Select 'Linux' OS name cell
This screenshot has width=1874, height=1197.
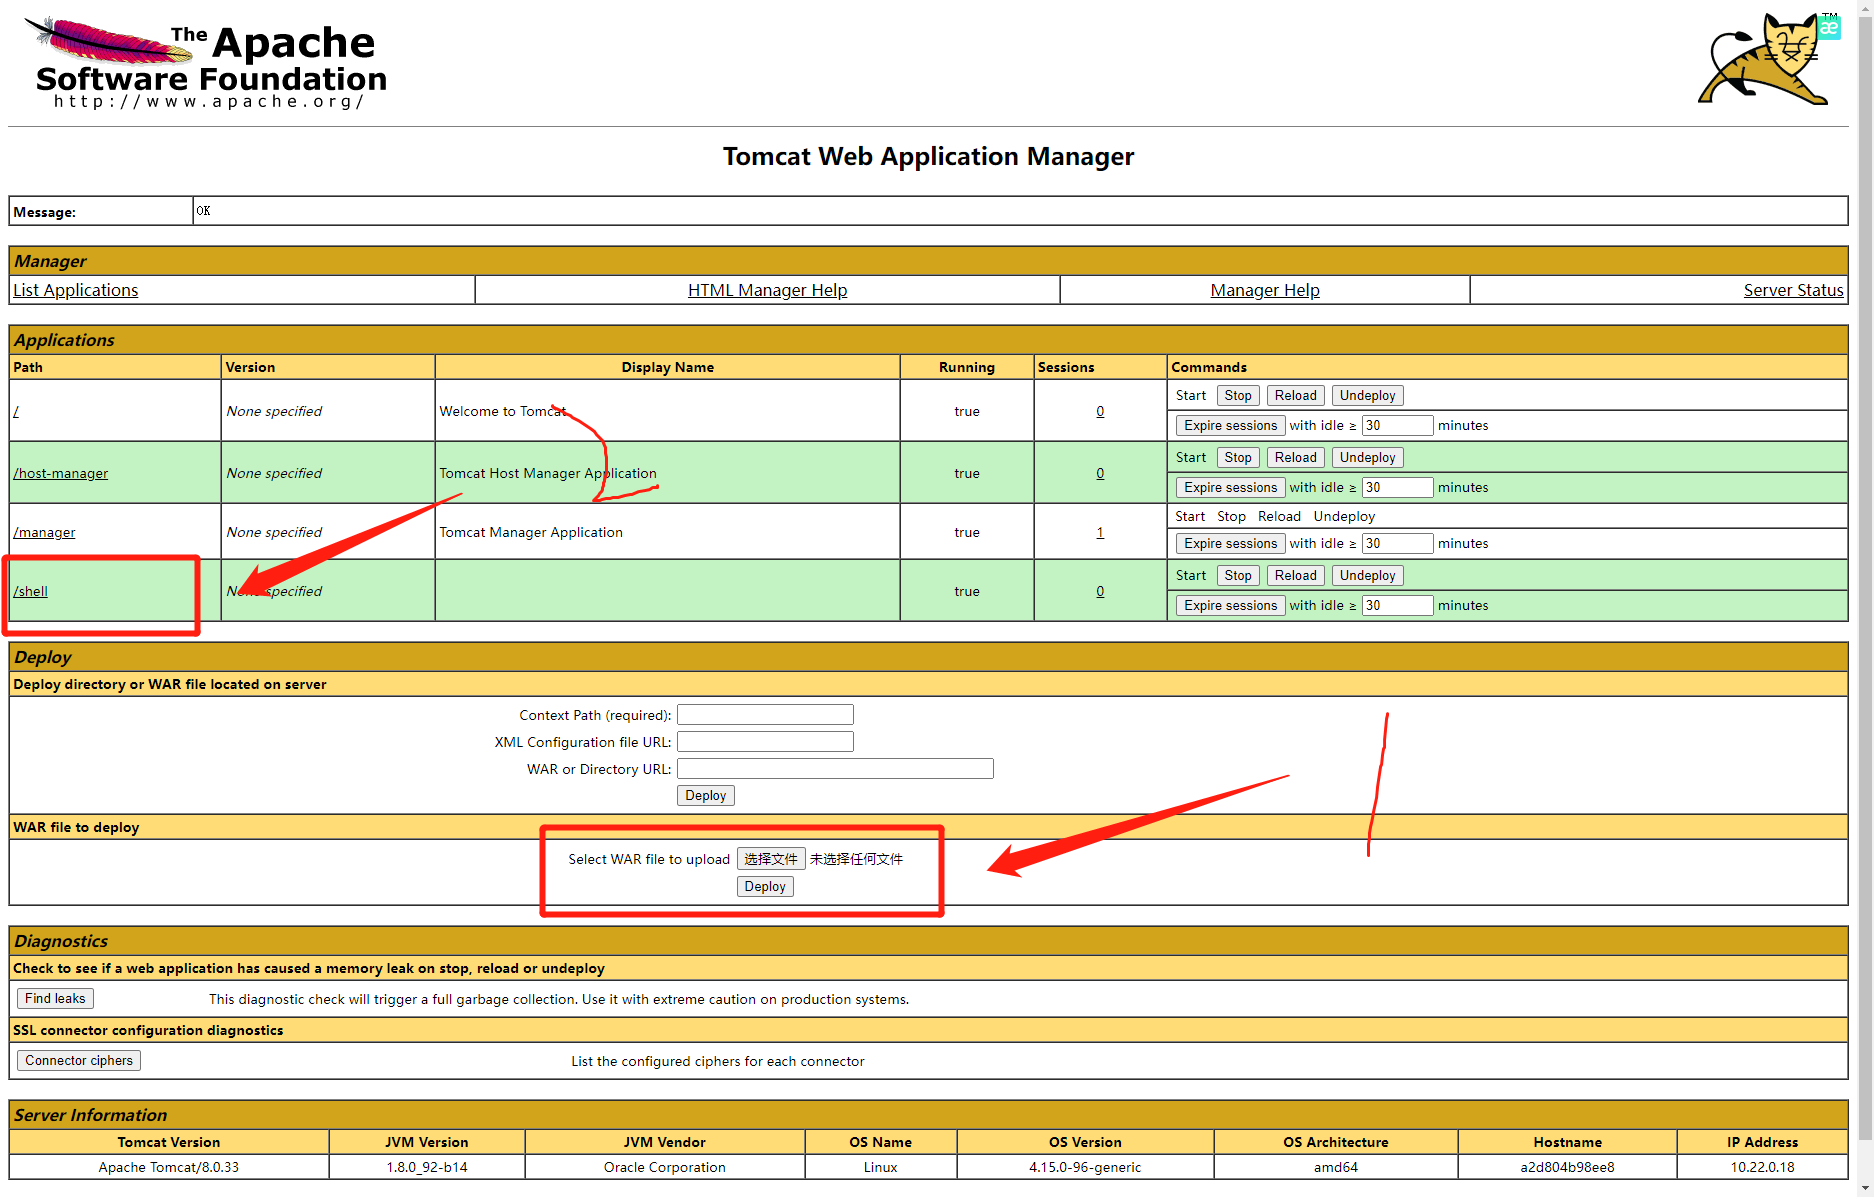pos(880,1167)
